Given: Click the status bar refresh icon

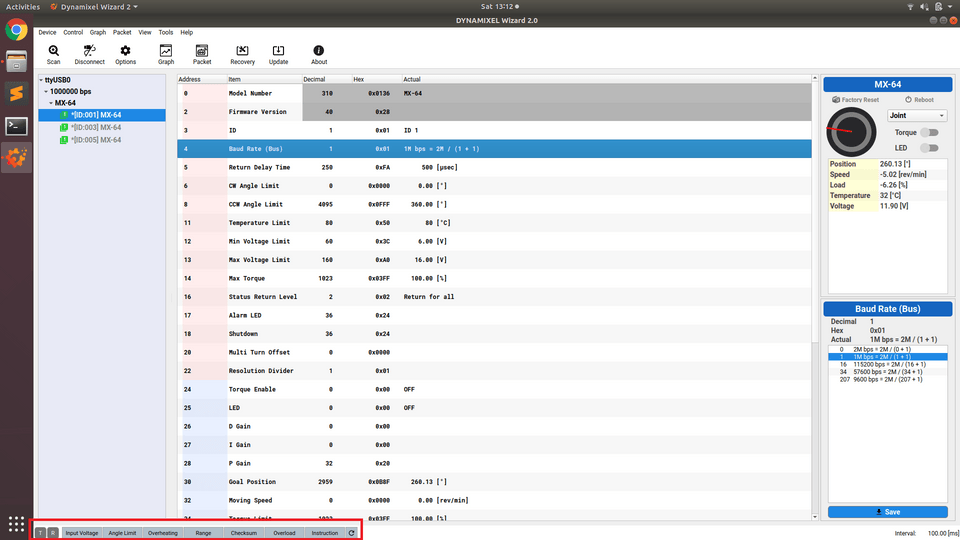Looking at the screenshot, I should [352, 533].
